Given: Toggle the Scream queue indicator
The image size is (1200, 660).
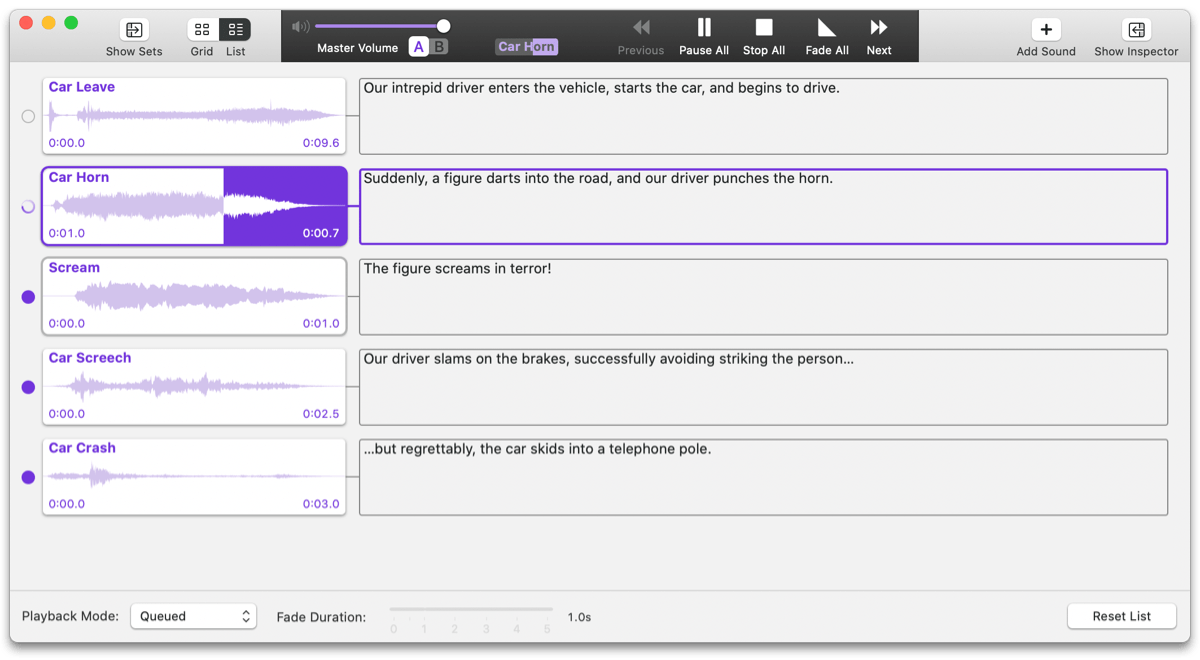Looking at the screenshot, I should pos(28,297).
